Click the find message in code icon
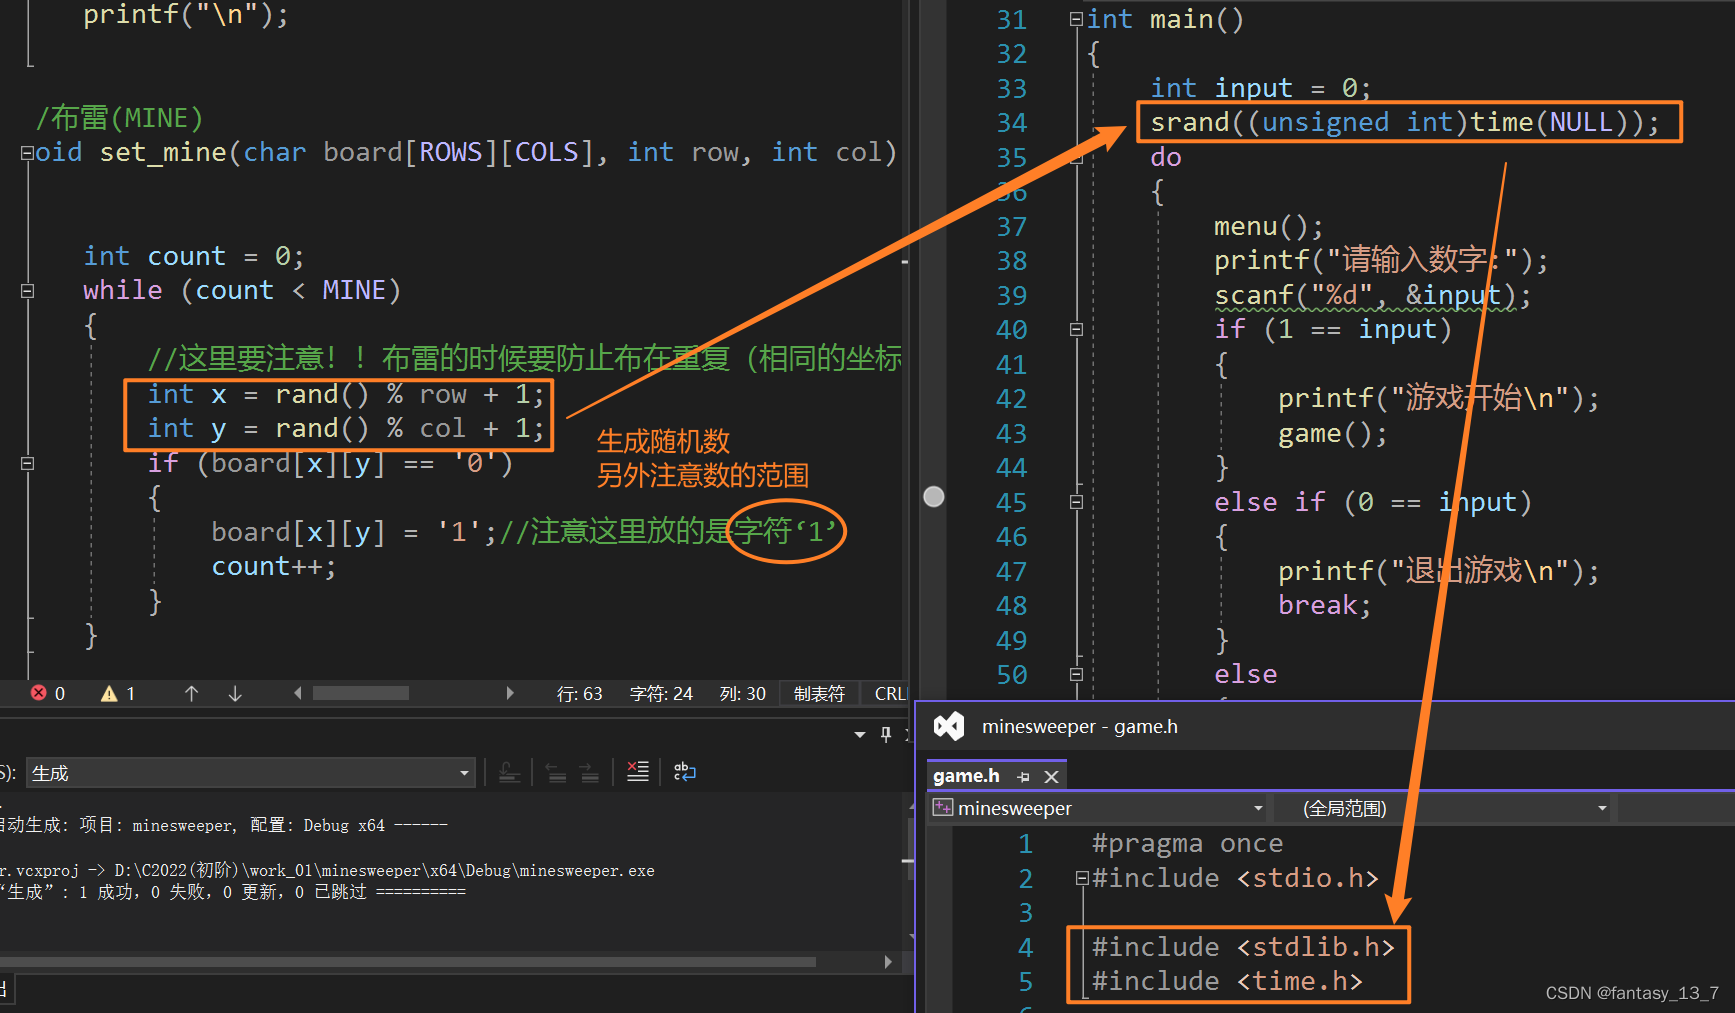Screen dimensions: 1735x1013 point(509,772)
